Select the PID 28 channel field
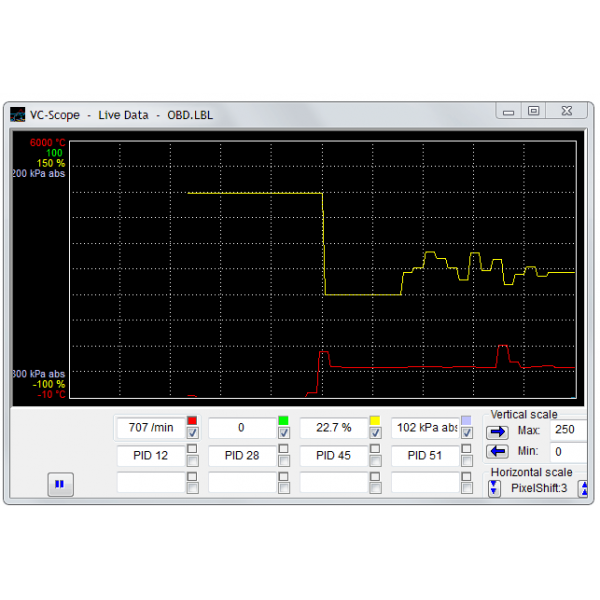 coord(242,455)
